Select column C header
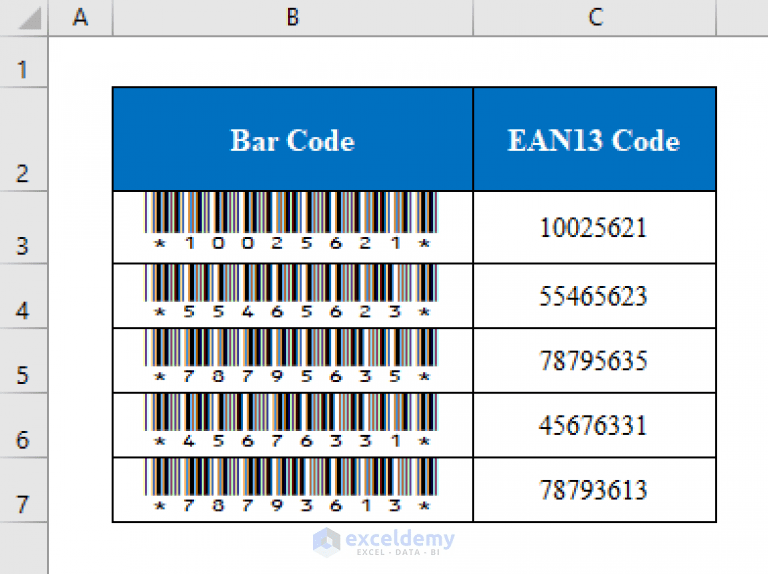Screen dimensions: 768x574 595,18
